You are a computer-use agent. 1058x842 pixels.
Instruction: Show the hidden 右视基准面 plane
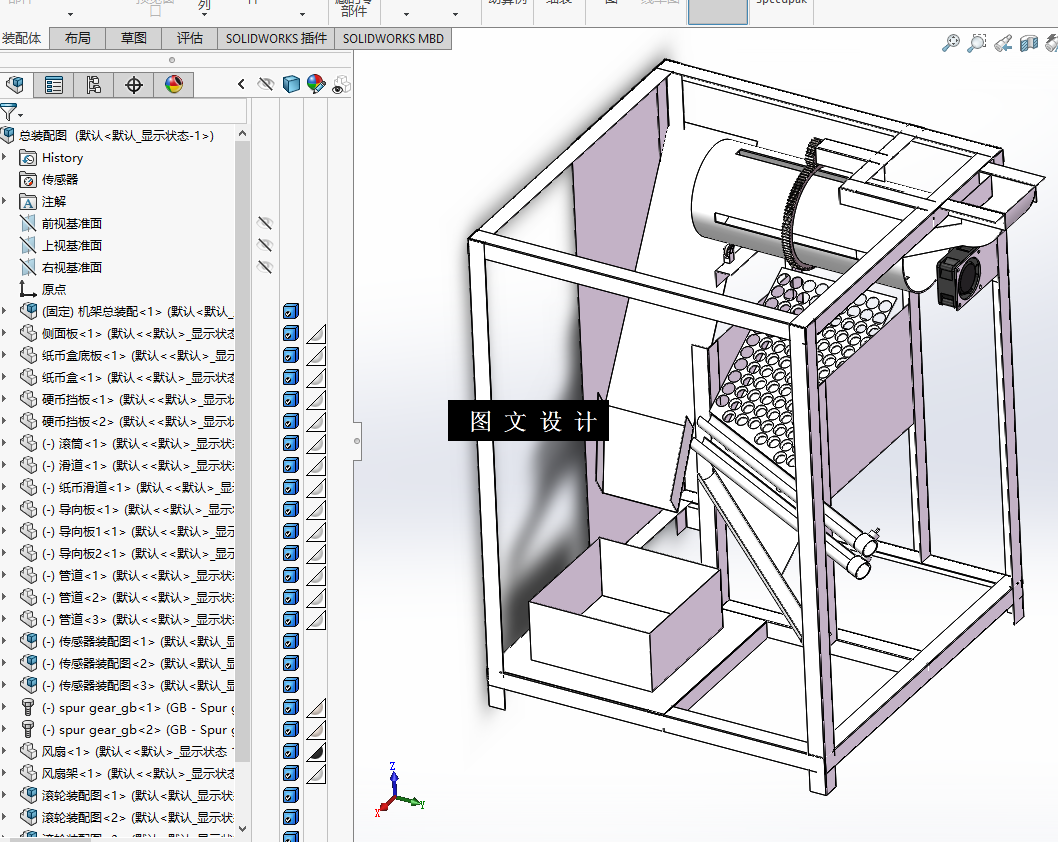265,267
